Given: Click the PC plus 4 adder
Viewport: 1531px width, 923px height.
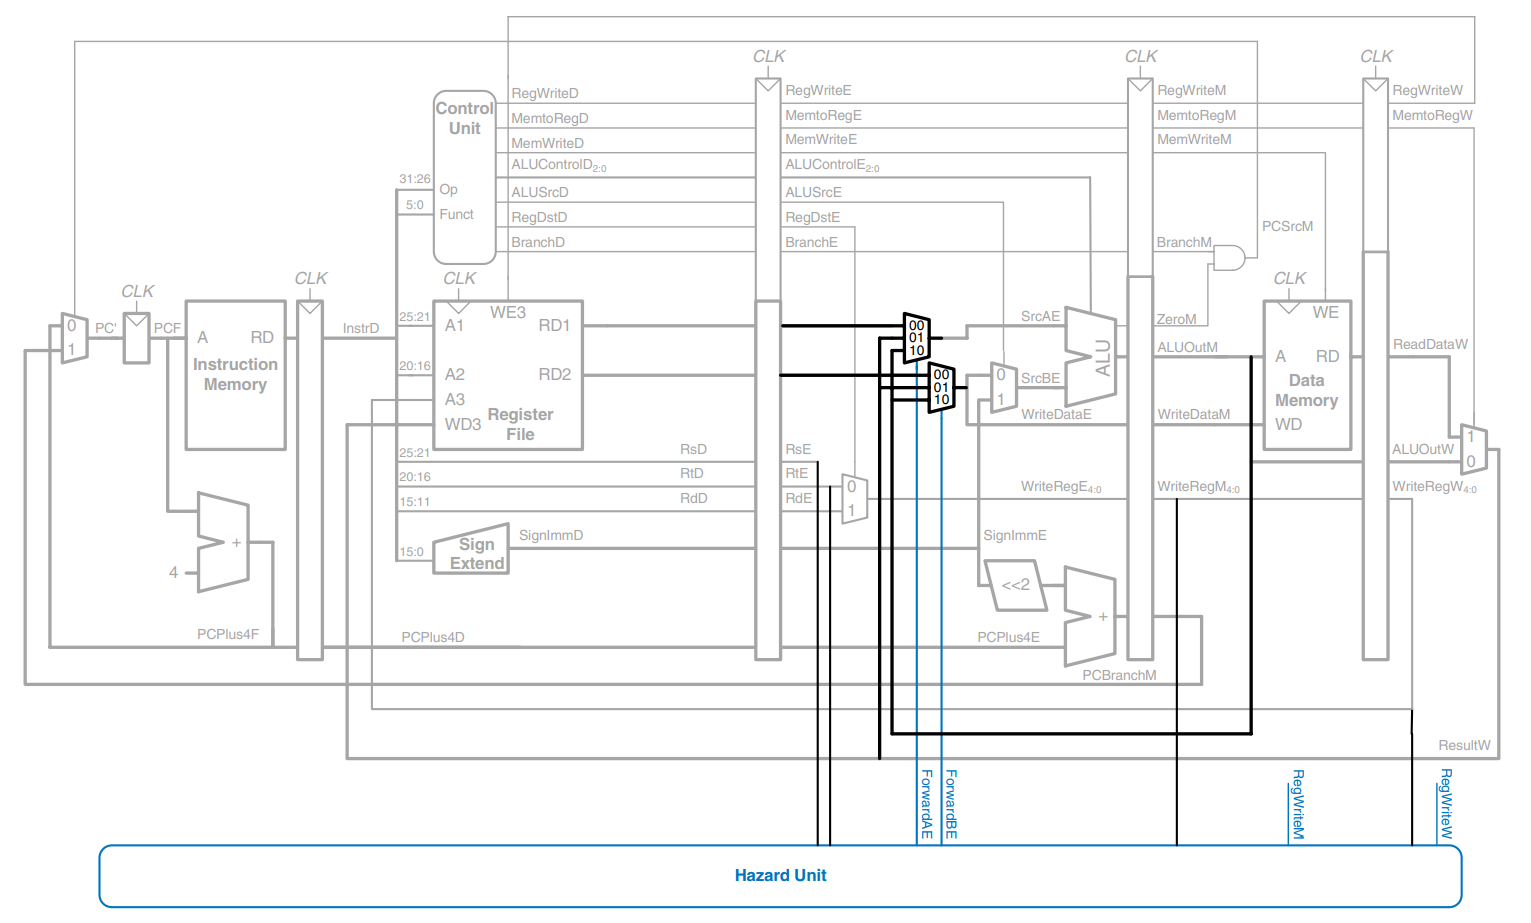Looking at the screenshot, I should 223,542.
